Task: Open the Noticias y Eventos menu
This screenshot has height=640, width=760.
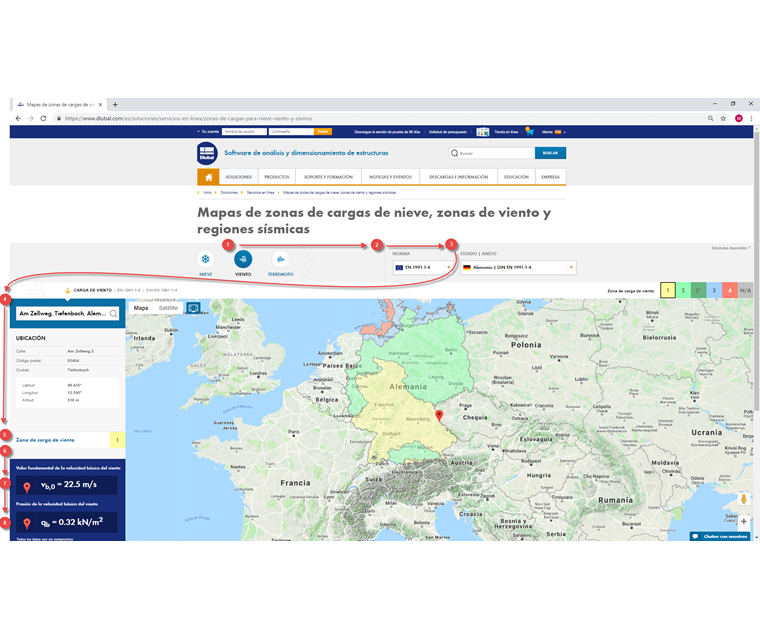Action: pos(390,177)
